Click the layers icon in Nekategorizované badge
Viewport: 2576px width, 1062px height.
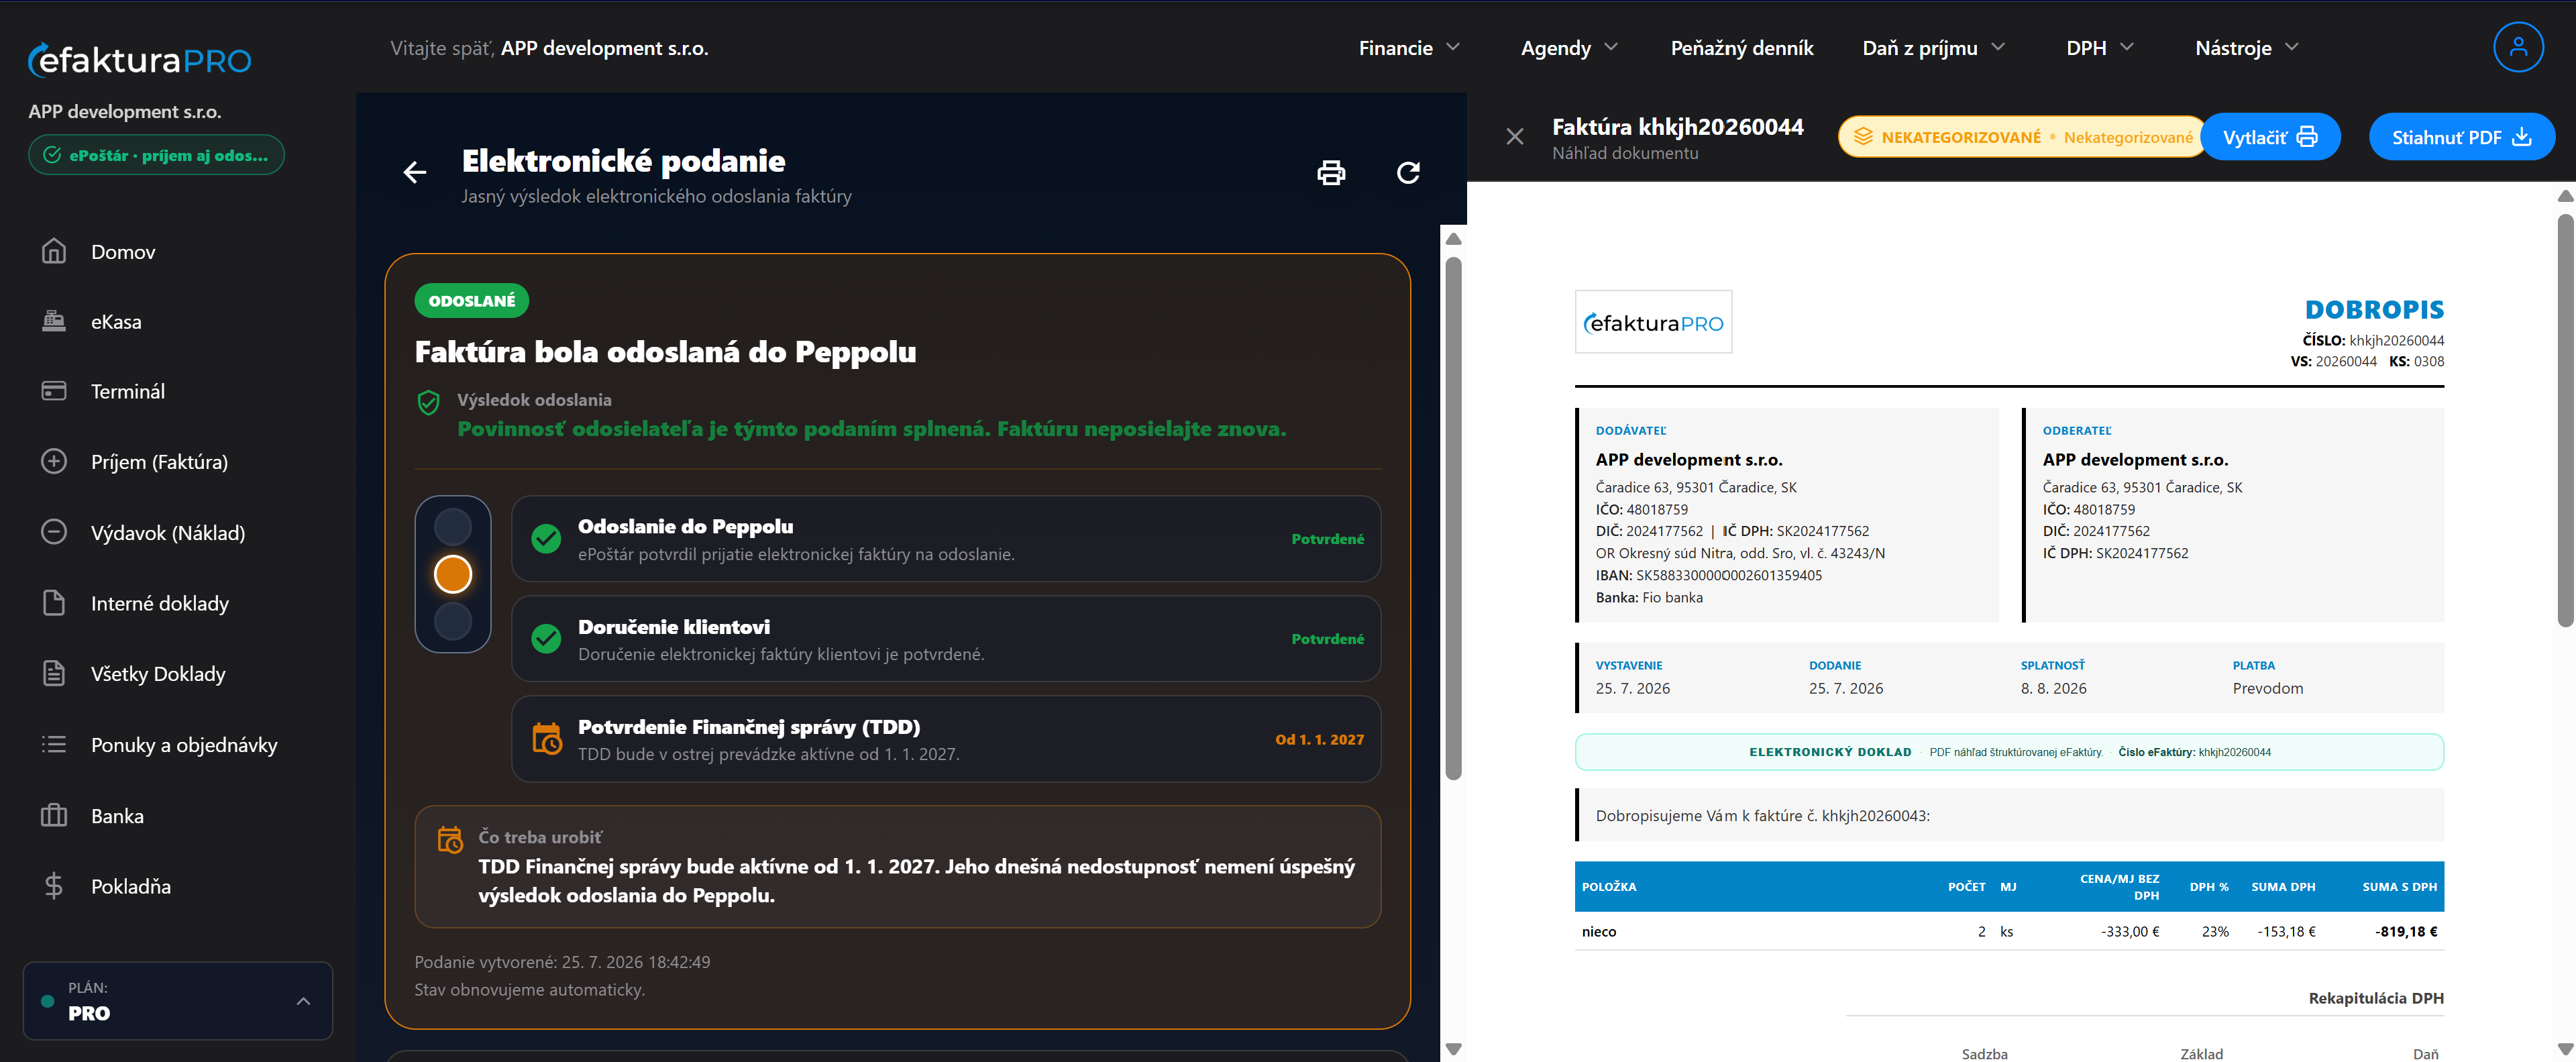1863,137
